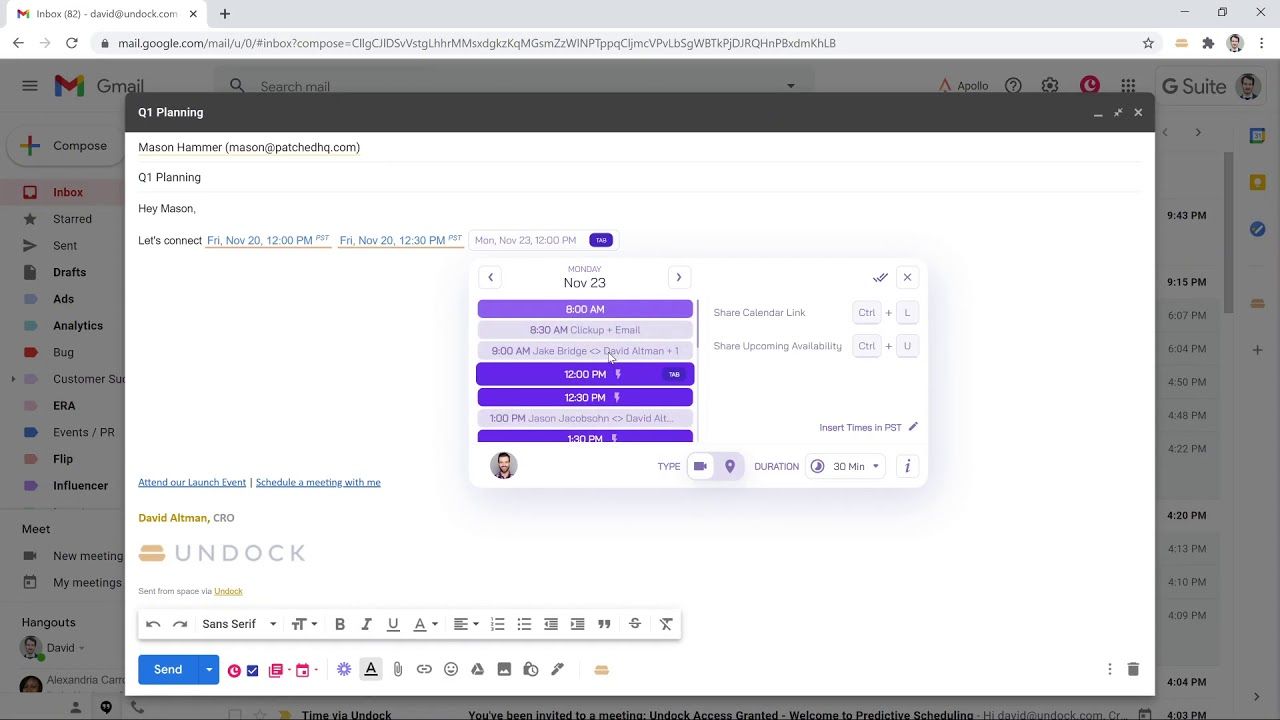The image size is (1280, 720).
Task: Insert a link
Action: [x=424, y=670]
